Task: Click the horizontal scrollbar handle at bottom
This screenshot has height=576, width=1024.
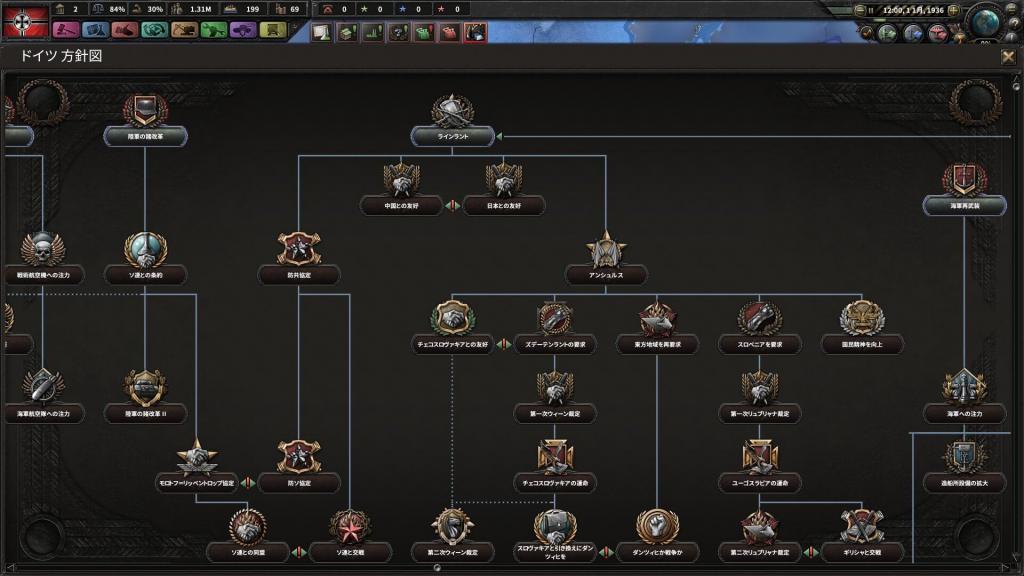Action: [437, 568]
